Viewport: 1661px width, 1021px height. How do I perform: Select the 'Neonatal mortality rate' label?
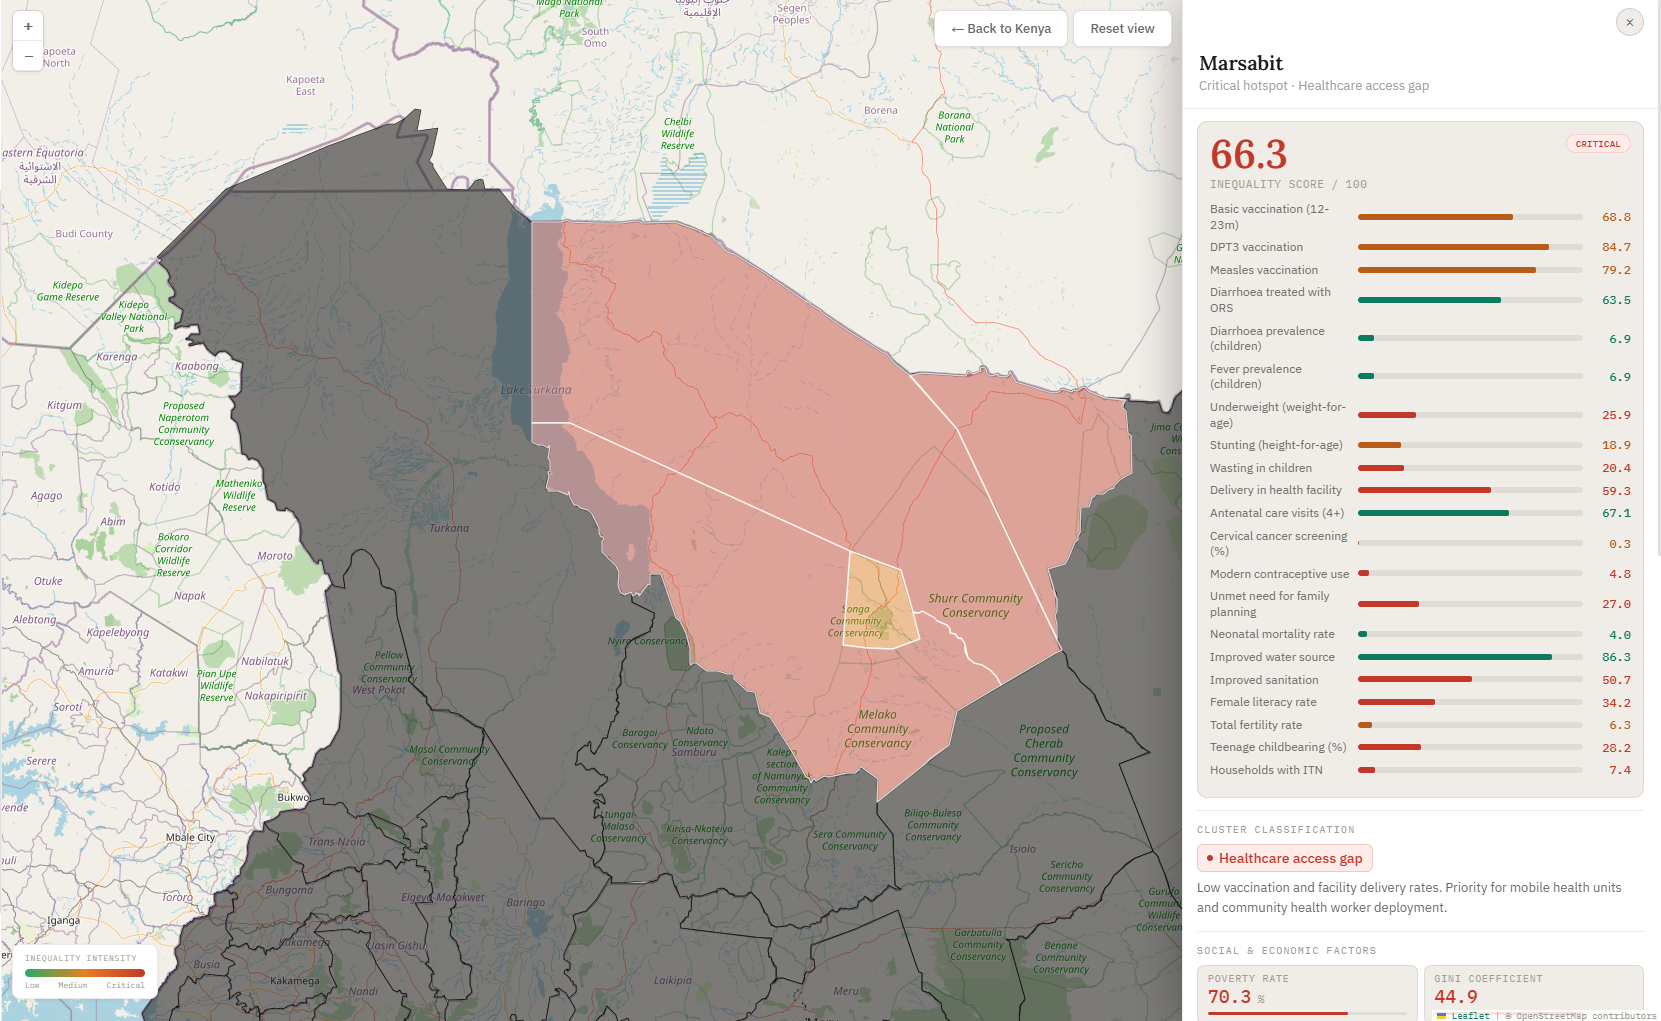click(x=1272, y=634)
